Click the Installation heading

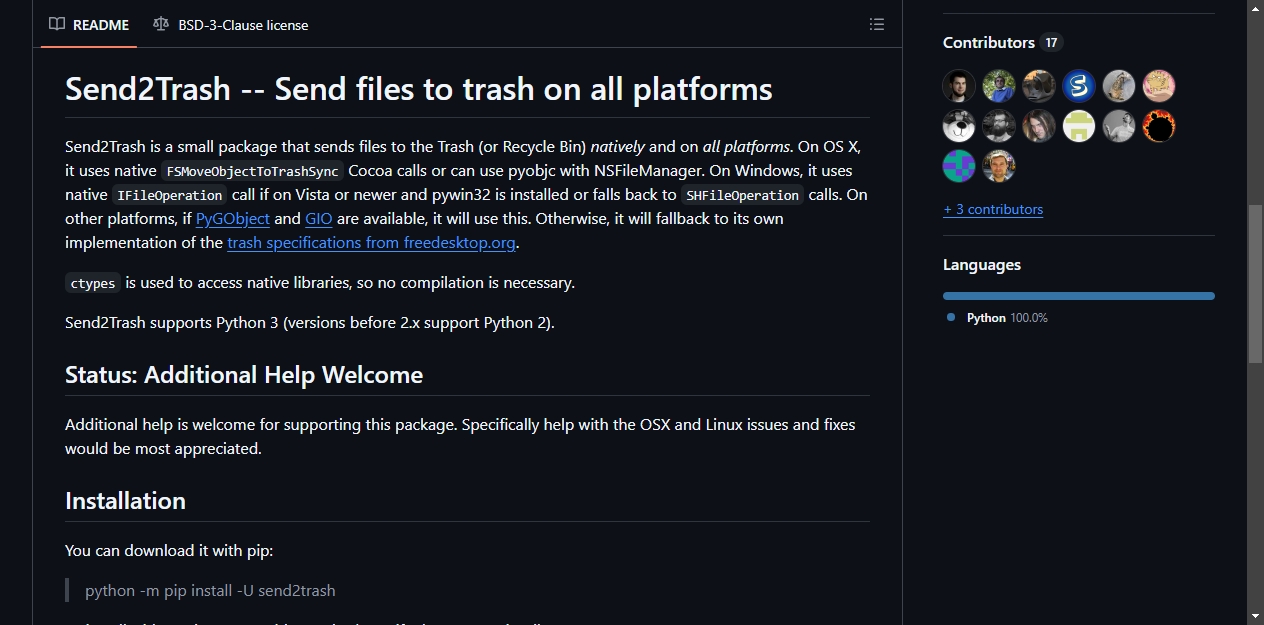pos(125,501)
